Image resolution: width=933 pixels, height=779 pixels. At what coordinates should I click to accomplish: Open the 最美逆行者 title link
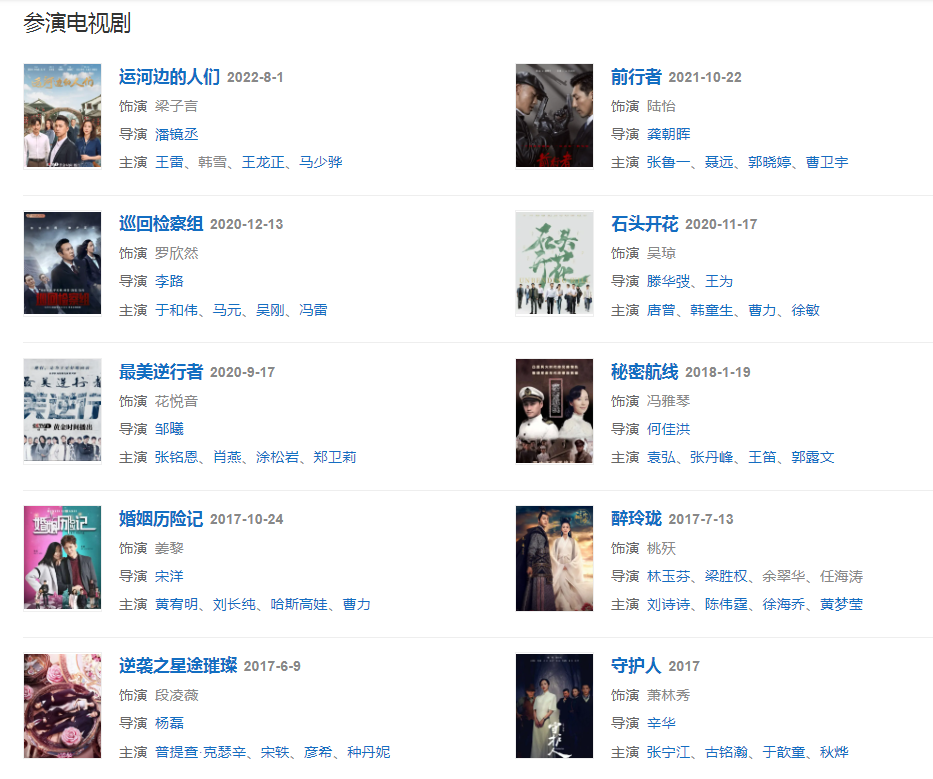pyautogui.click(x=161, y=371)
